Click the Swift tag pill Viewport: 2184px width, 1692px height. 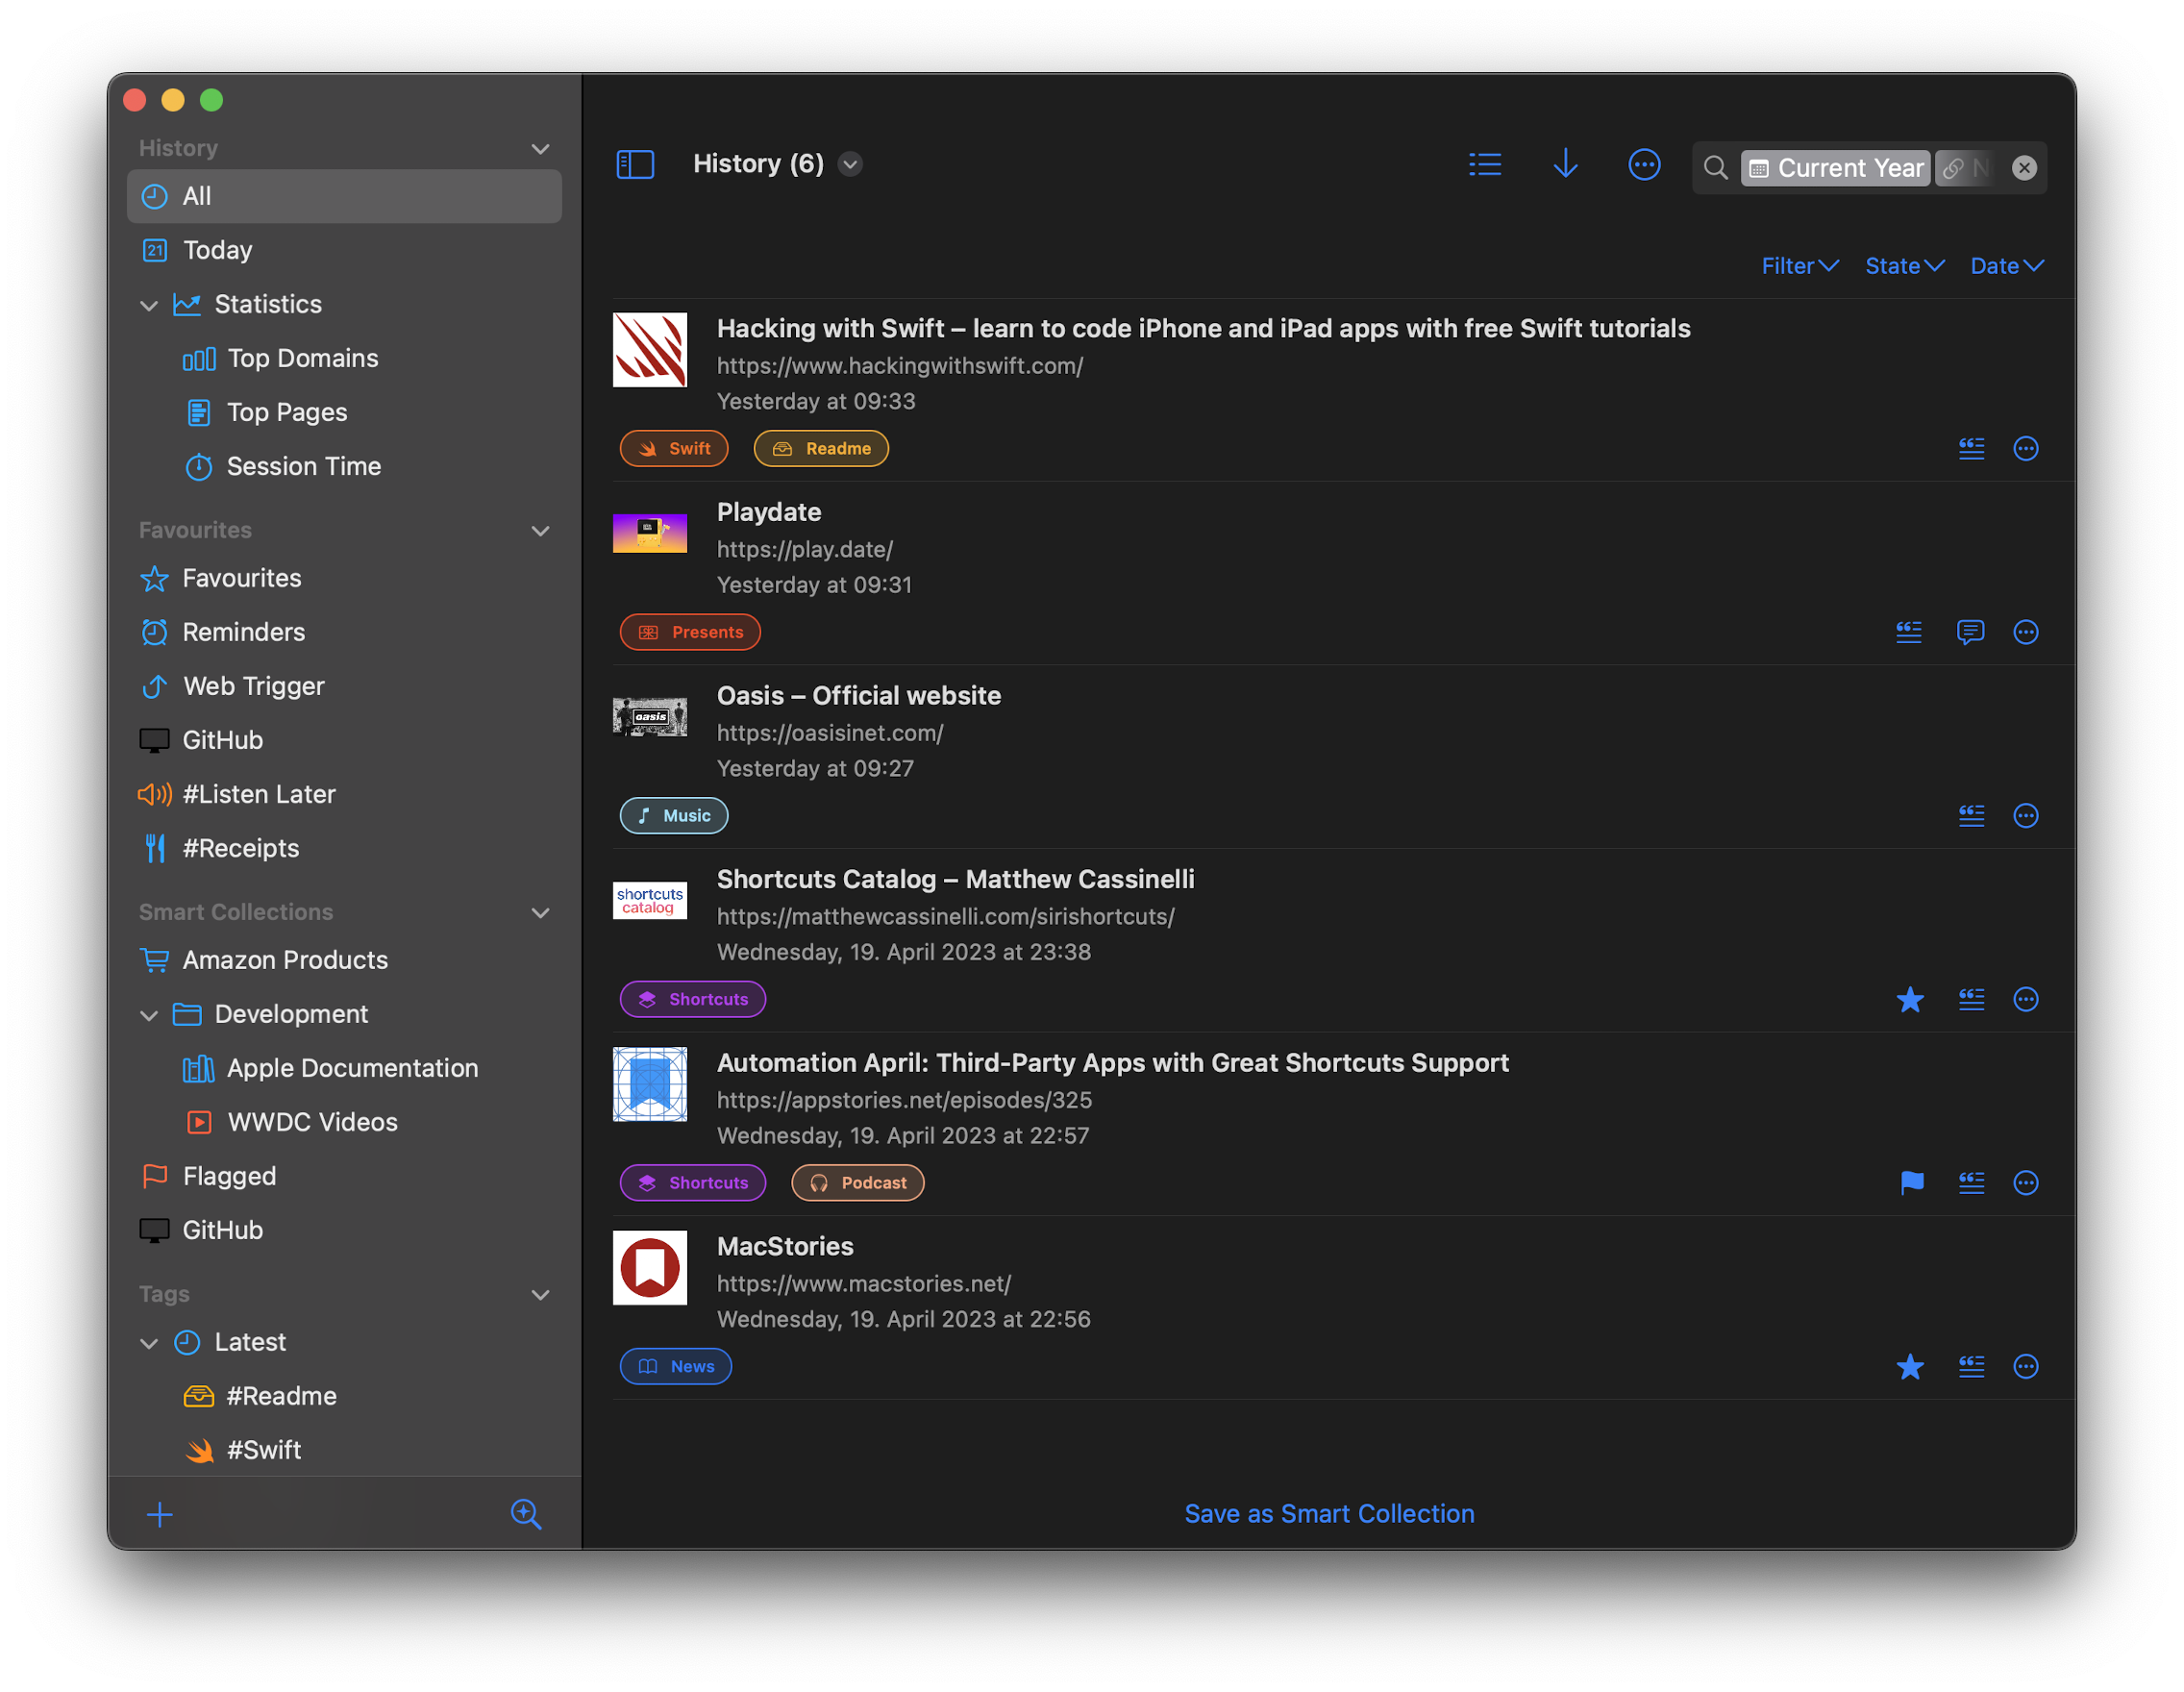[674, 449]
